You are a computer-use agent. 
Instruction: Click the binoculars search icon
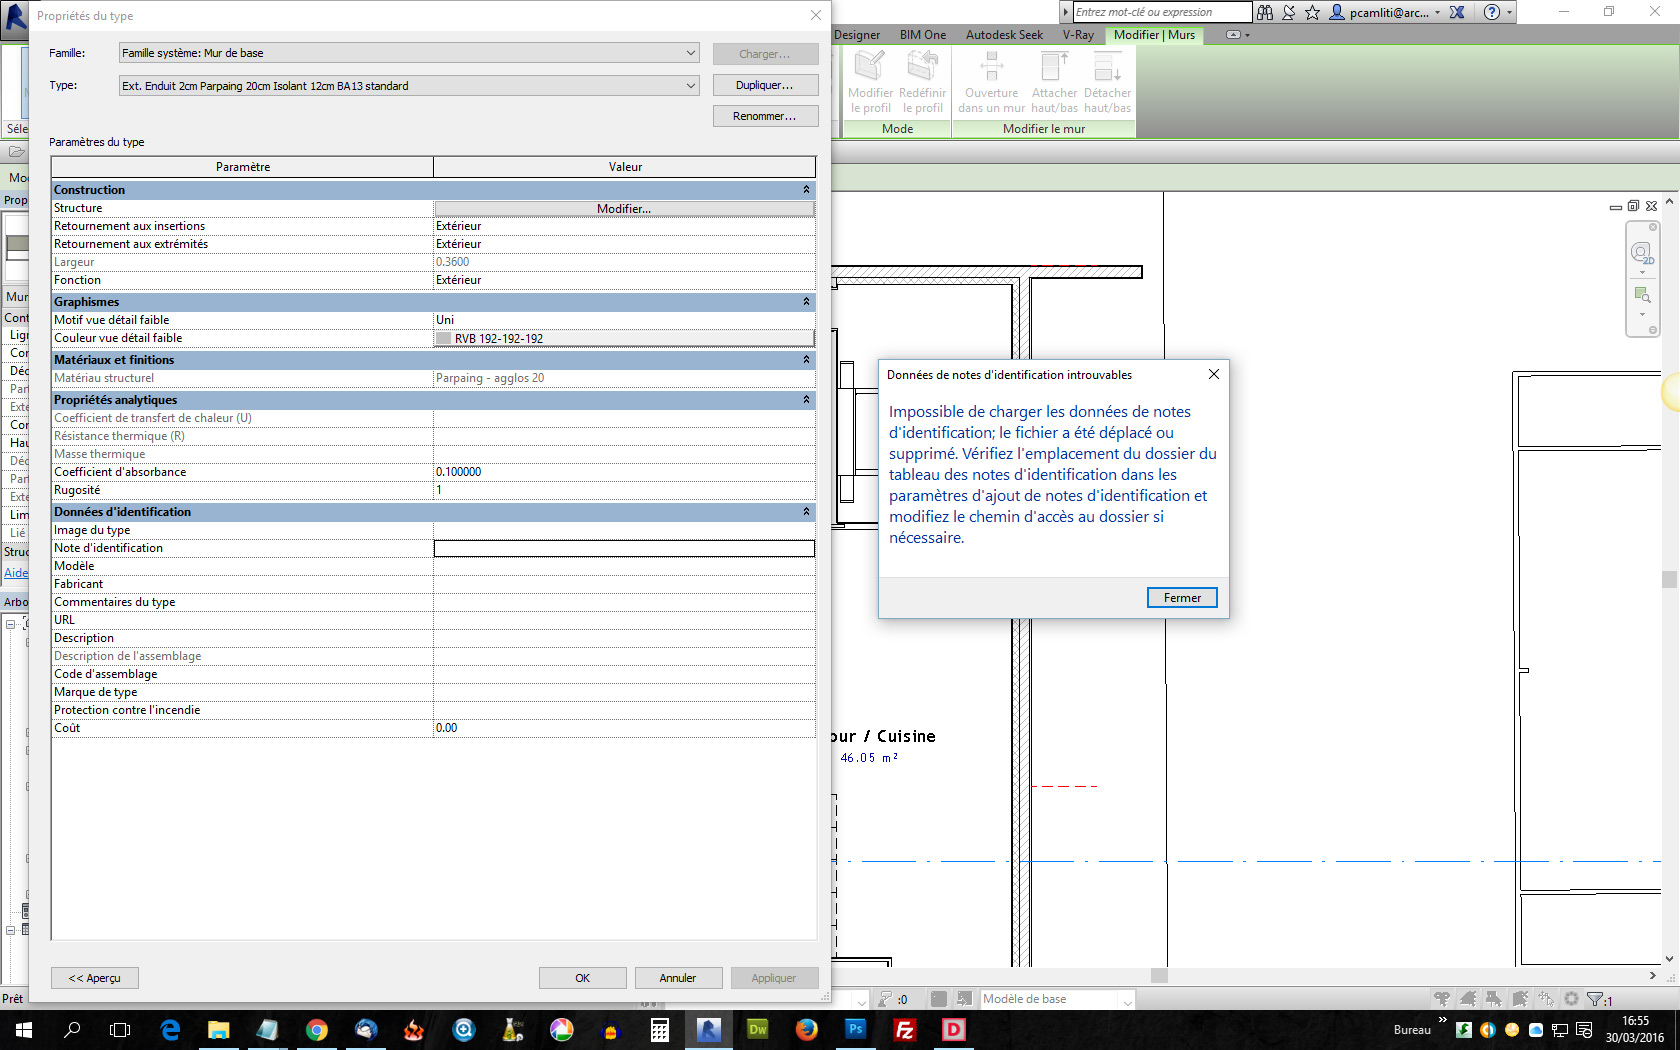pos(1265,12)
